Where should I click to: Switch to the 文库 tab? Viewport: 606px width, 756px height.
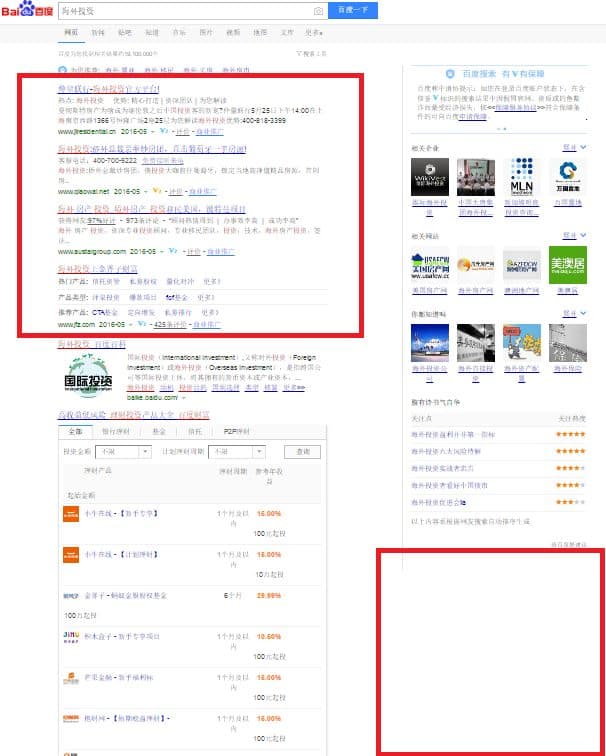click(x=287, y=32)
